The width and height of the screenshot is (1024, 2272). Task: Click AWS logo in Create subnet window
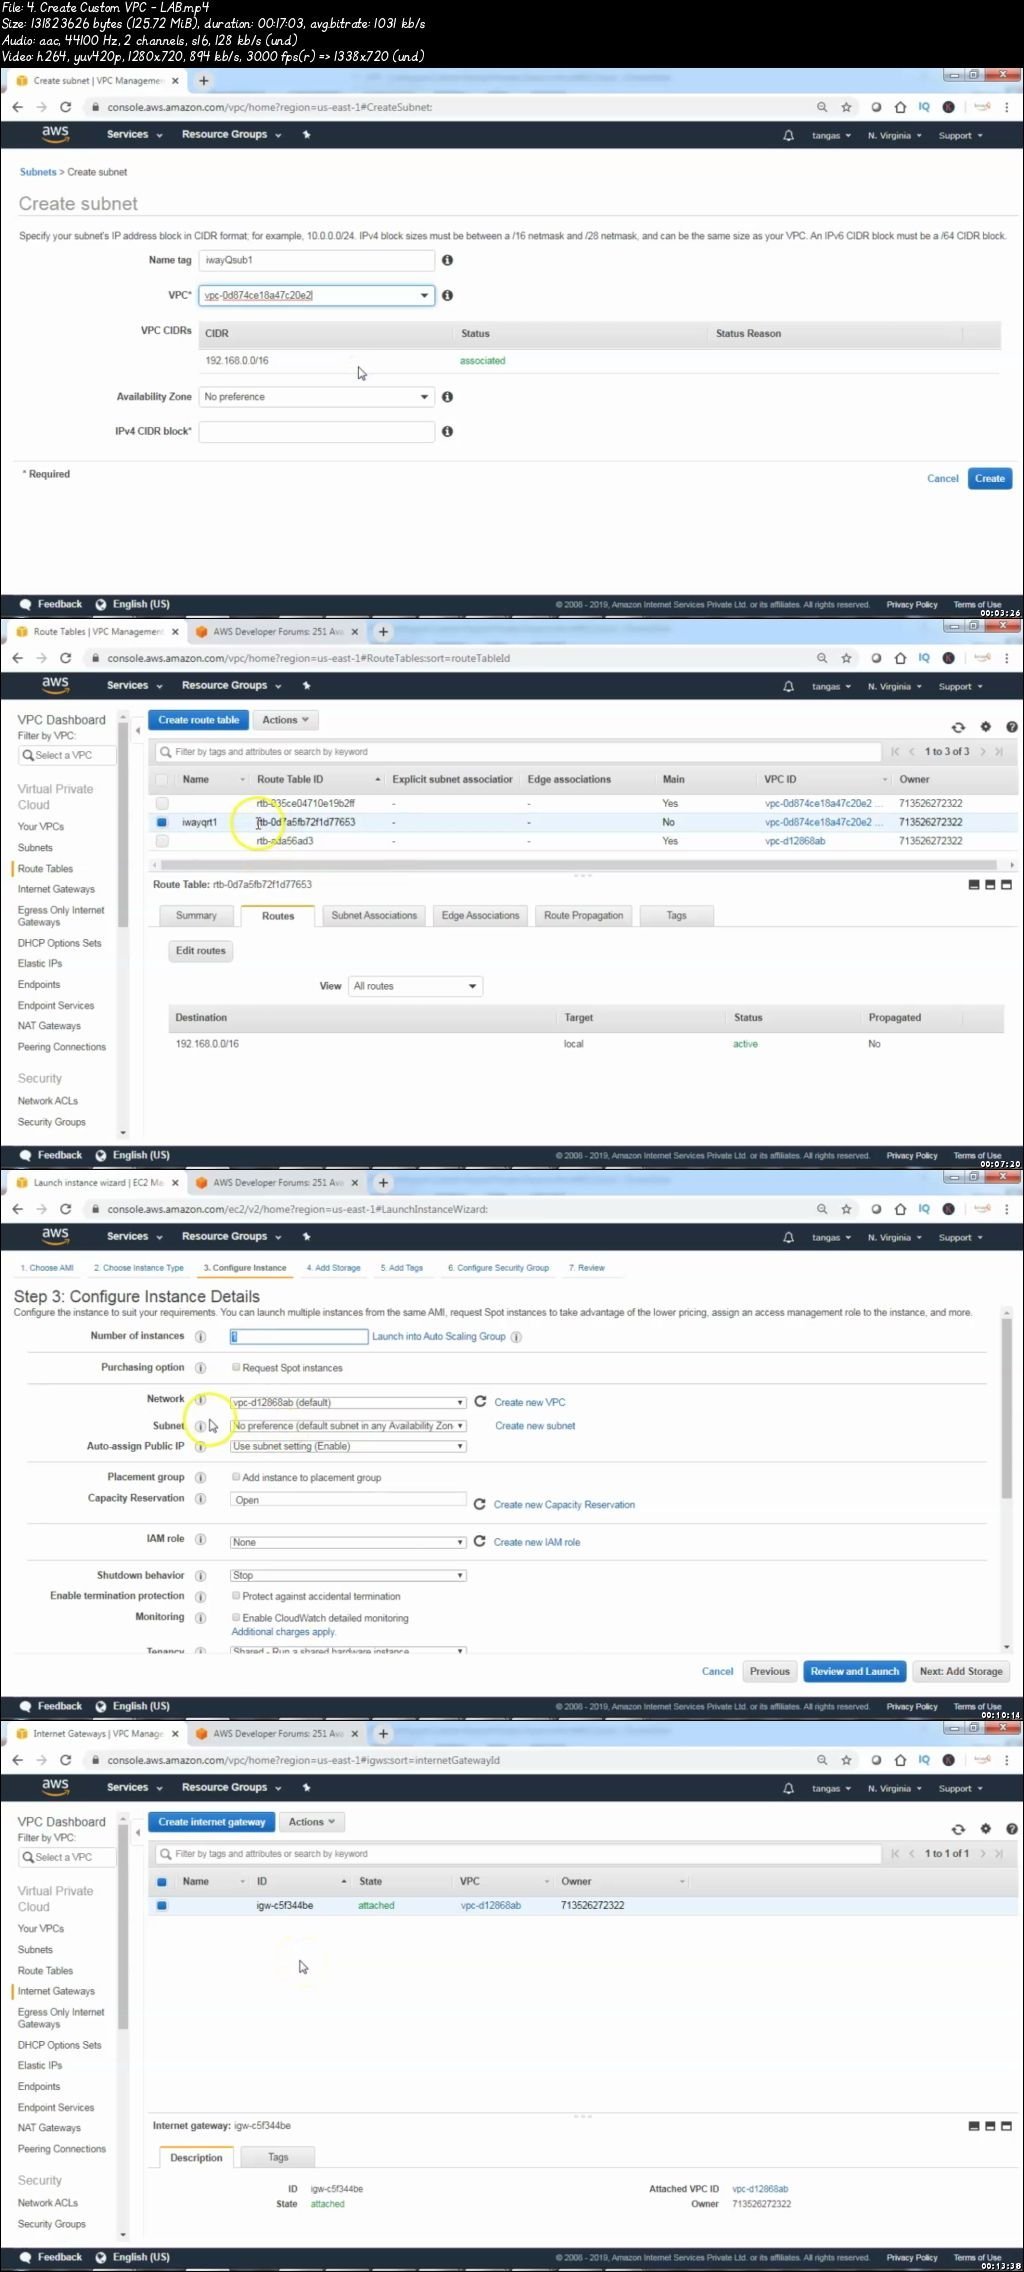pos(55,134)
